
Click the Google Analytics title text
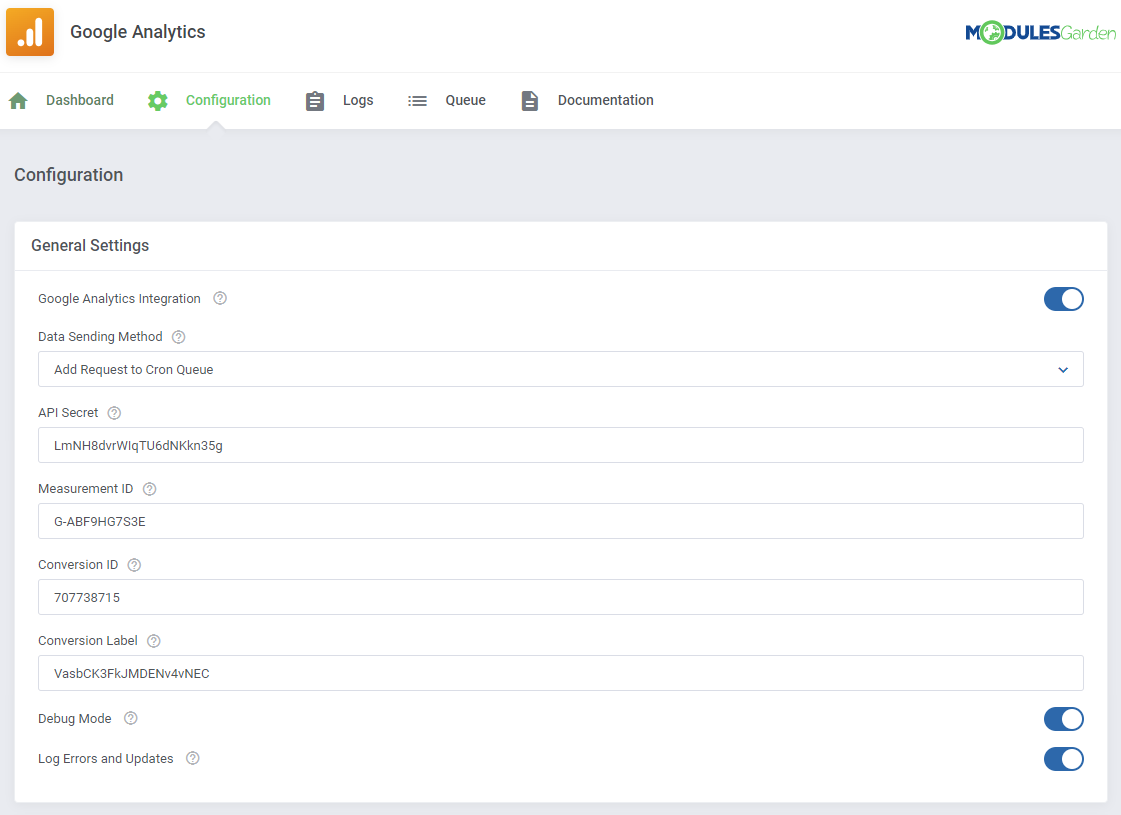(138, 32)
